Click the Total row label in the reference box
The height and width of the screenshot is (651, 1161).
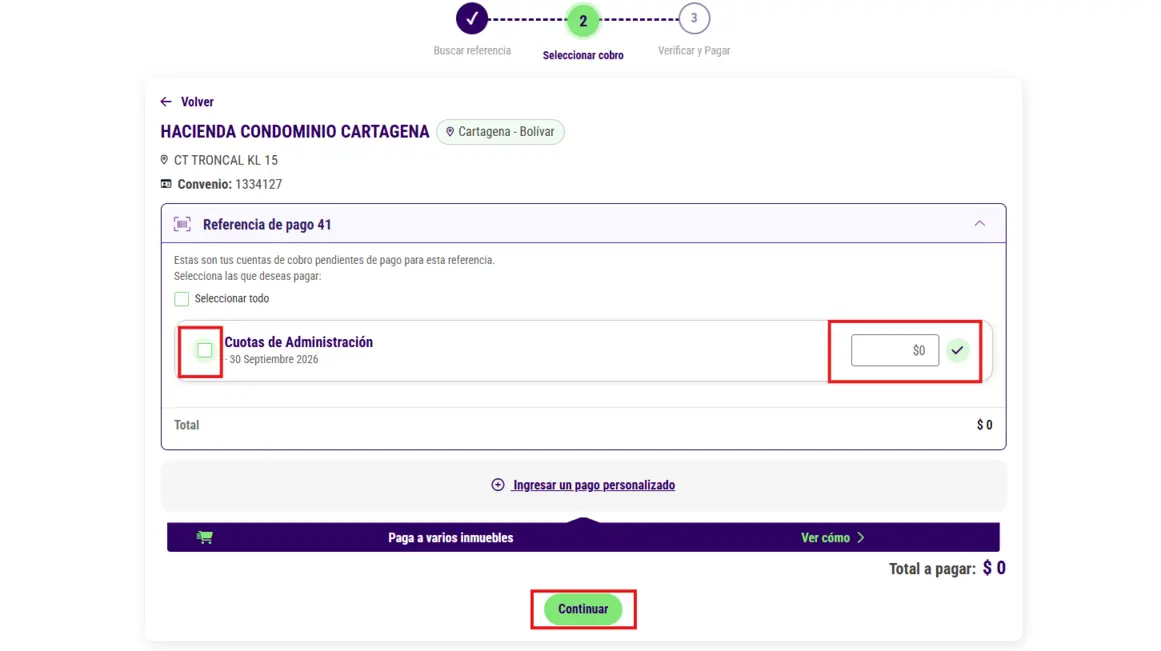click(187, 425)
